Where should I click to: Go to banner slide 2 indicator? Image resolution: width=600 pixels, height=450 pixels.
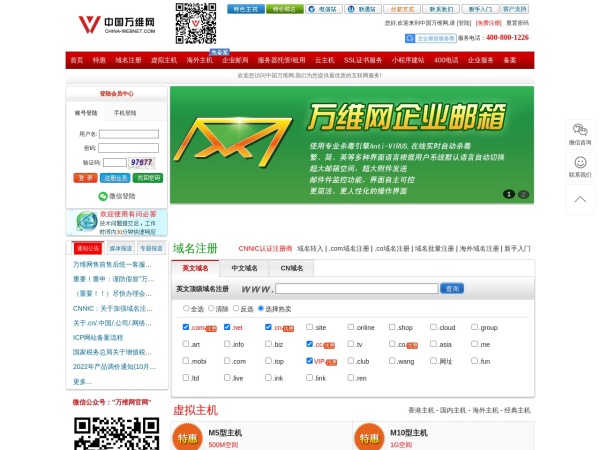[x=523, y=194]
